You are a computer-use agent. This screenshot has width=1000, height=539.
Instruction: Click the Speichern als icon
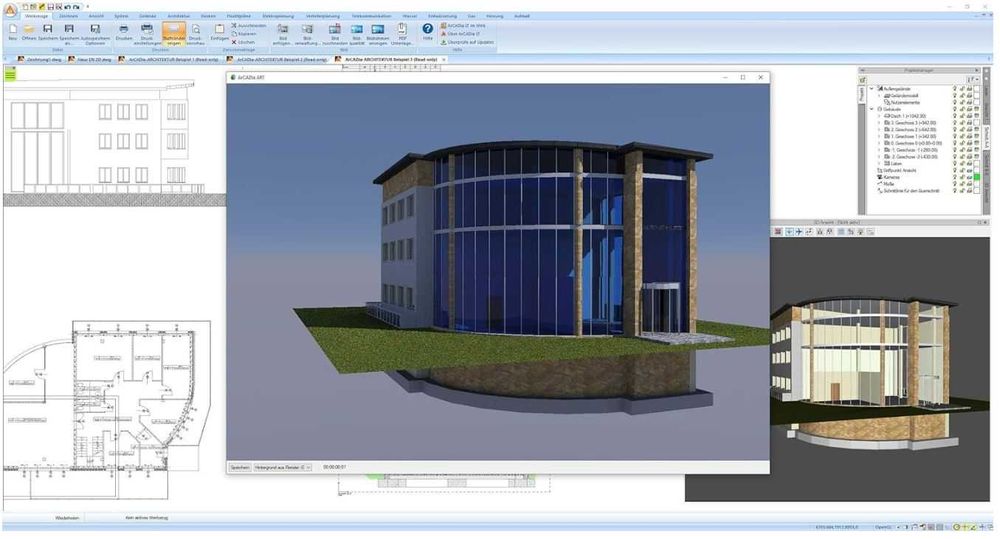[x=69, y=33]
